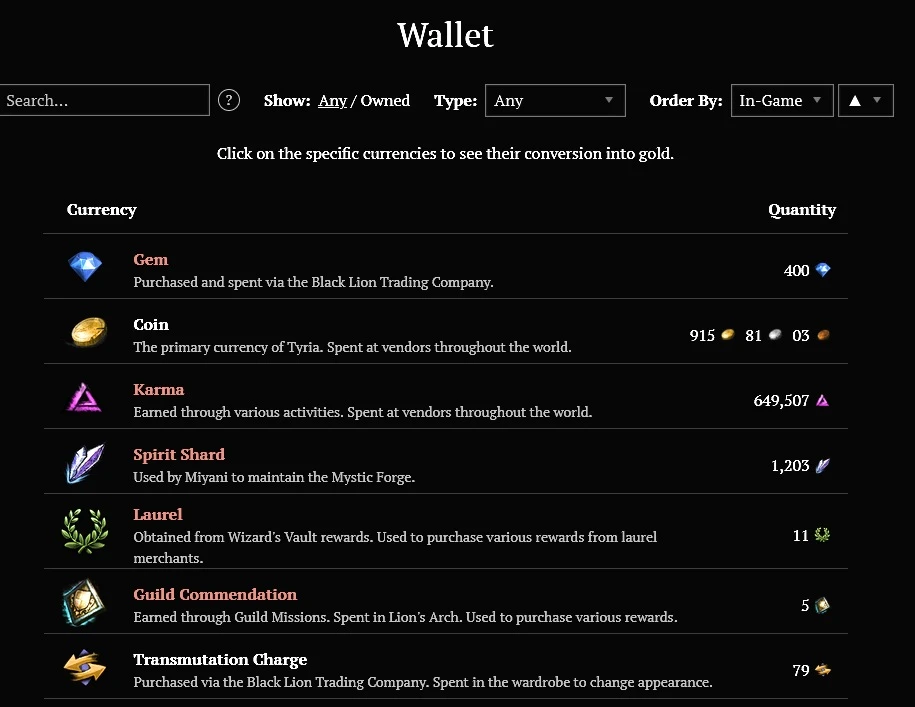Click the gold Coin currency icon

pos(85,332)
